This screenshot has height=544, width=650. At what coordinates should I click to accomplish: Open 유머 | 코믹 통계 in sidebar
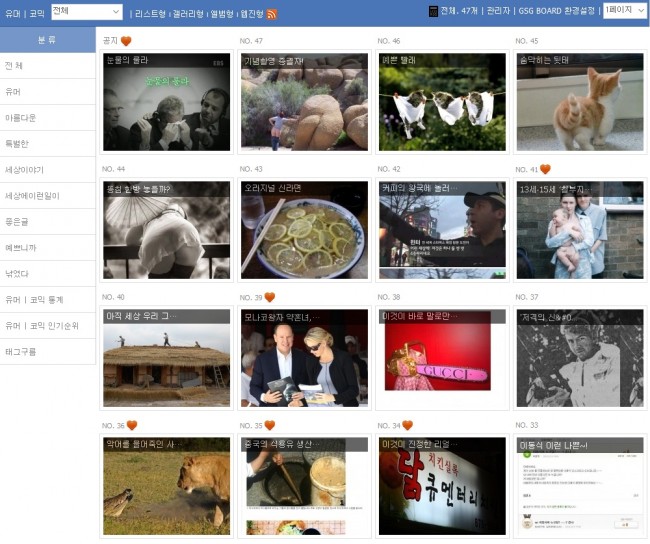(x=48, y=299)
